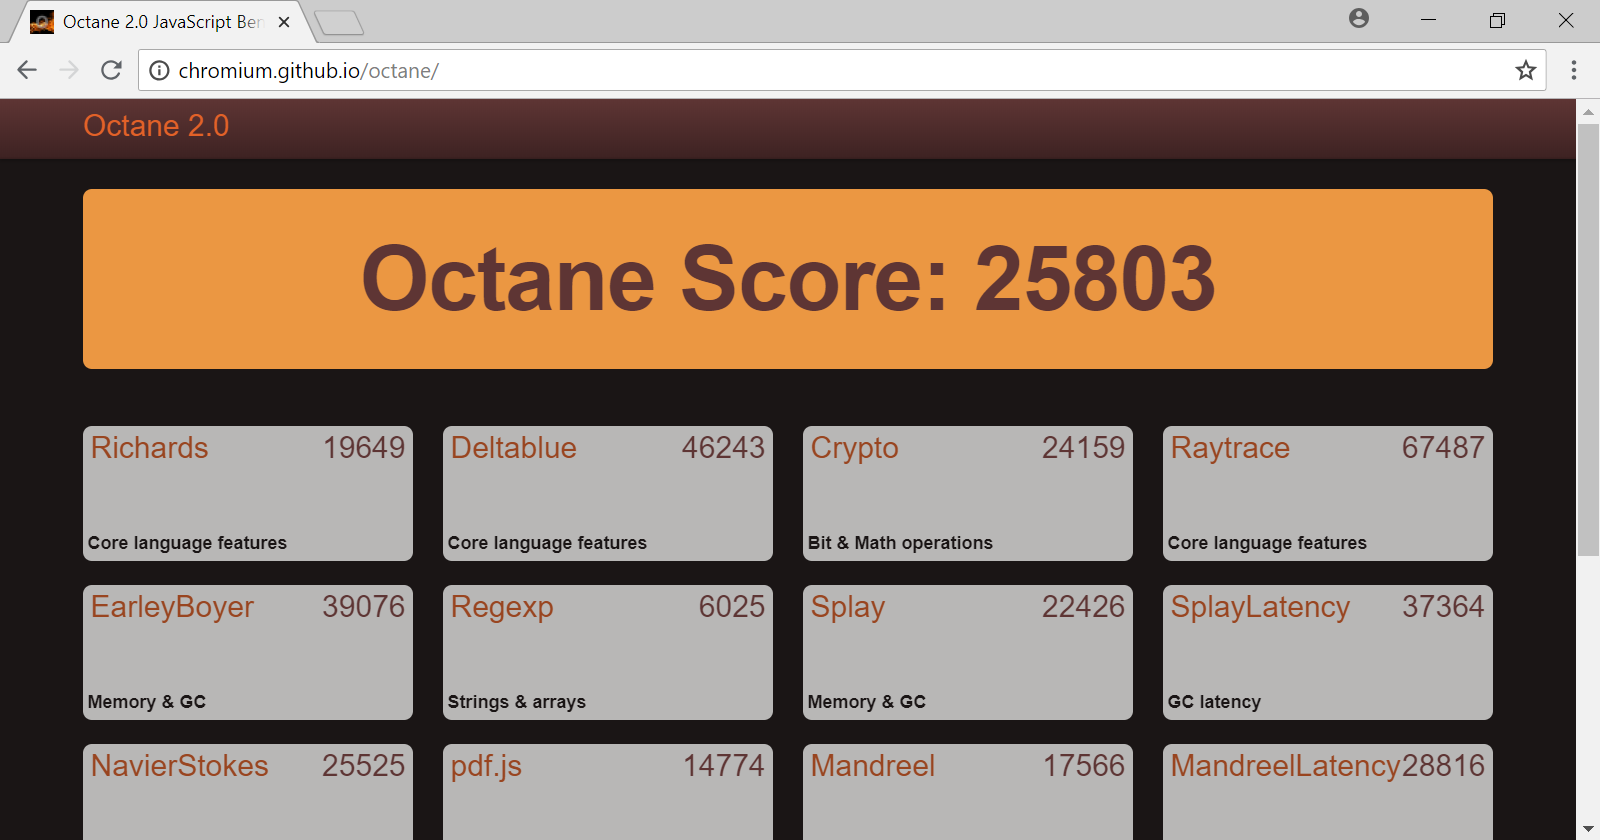Click the MandreelLatency score 28816
Viewport: 1600px width, 840px height.
click(1443, 766)
